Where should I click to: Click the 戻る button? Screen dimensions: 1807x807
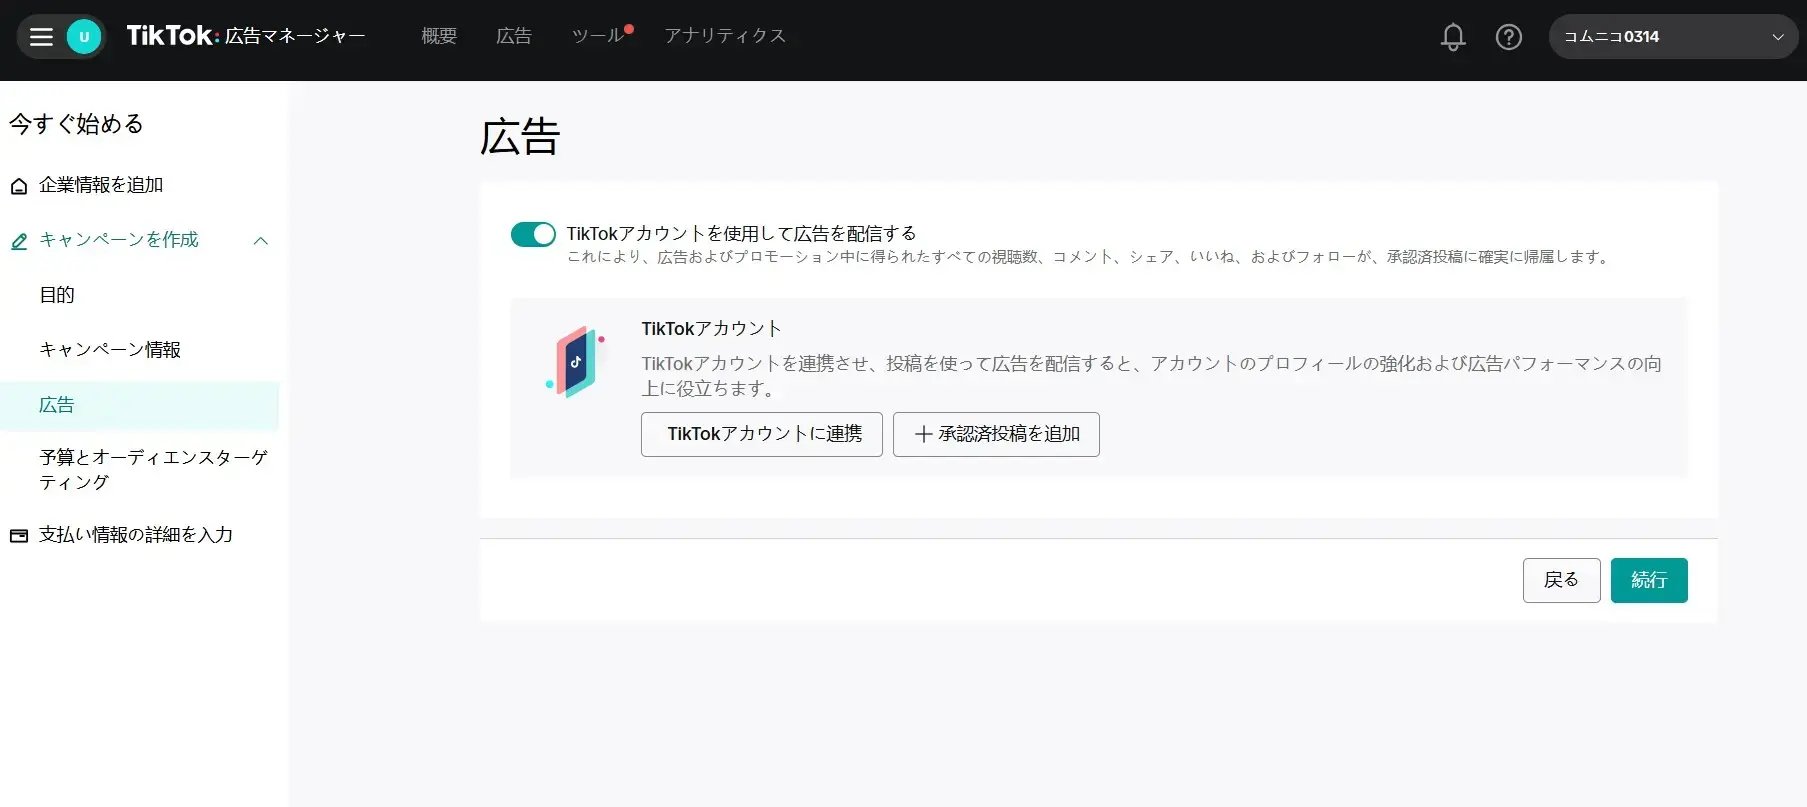1562,580
